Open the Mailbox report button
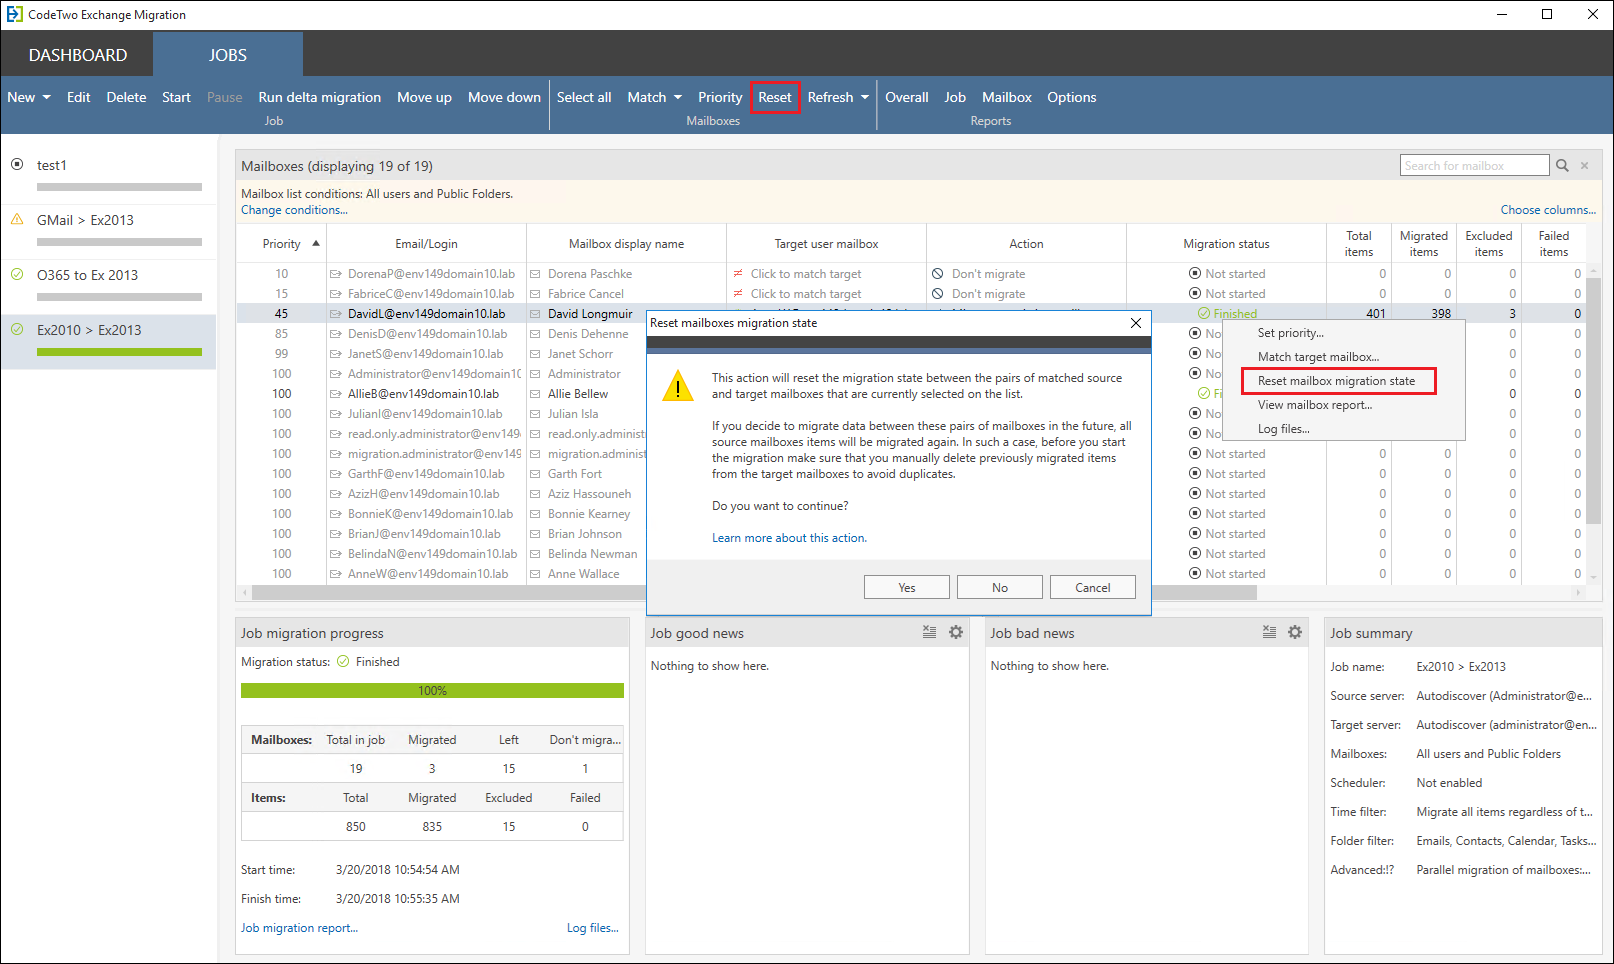The image size is (1614, 964). [1006, 97]
